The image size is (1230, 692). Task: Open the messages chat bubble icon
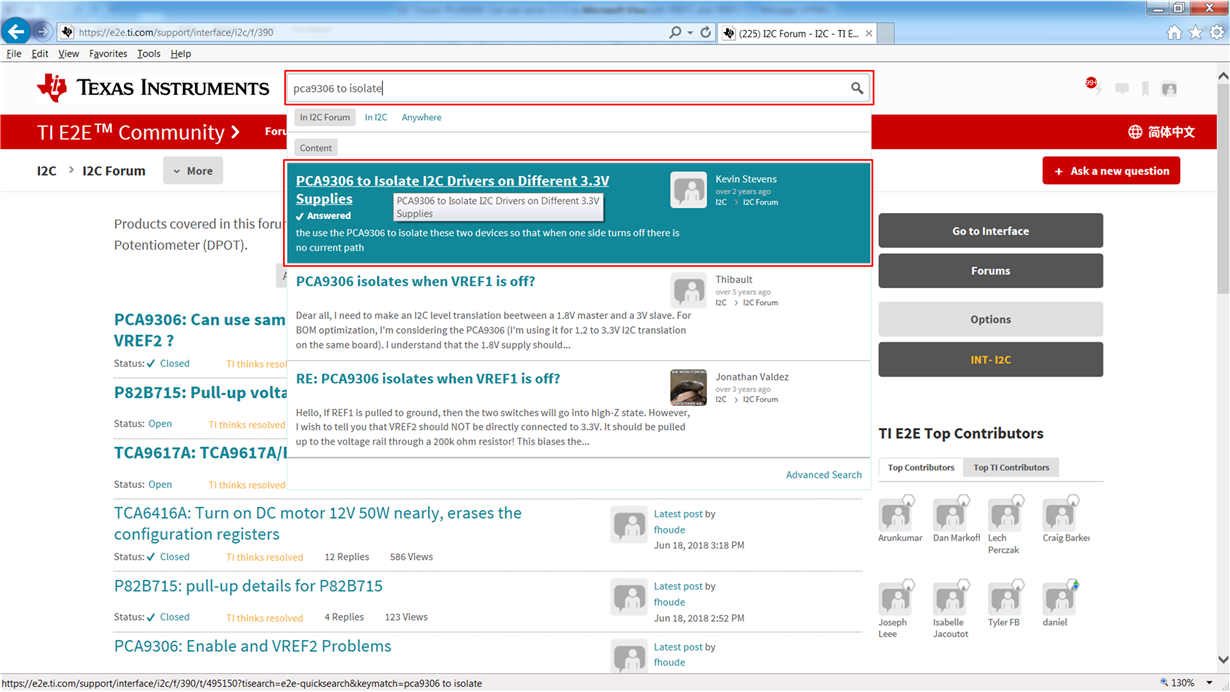1122,89
